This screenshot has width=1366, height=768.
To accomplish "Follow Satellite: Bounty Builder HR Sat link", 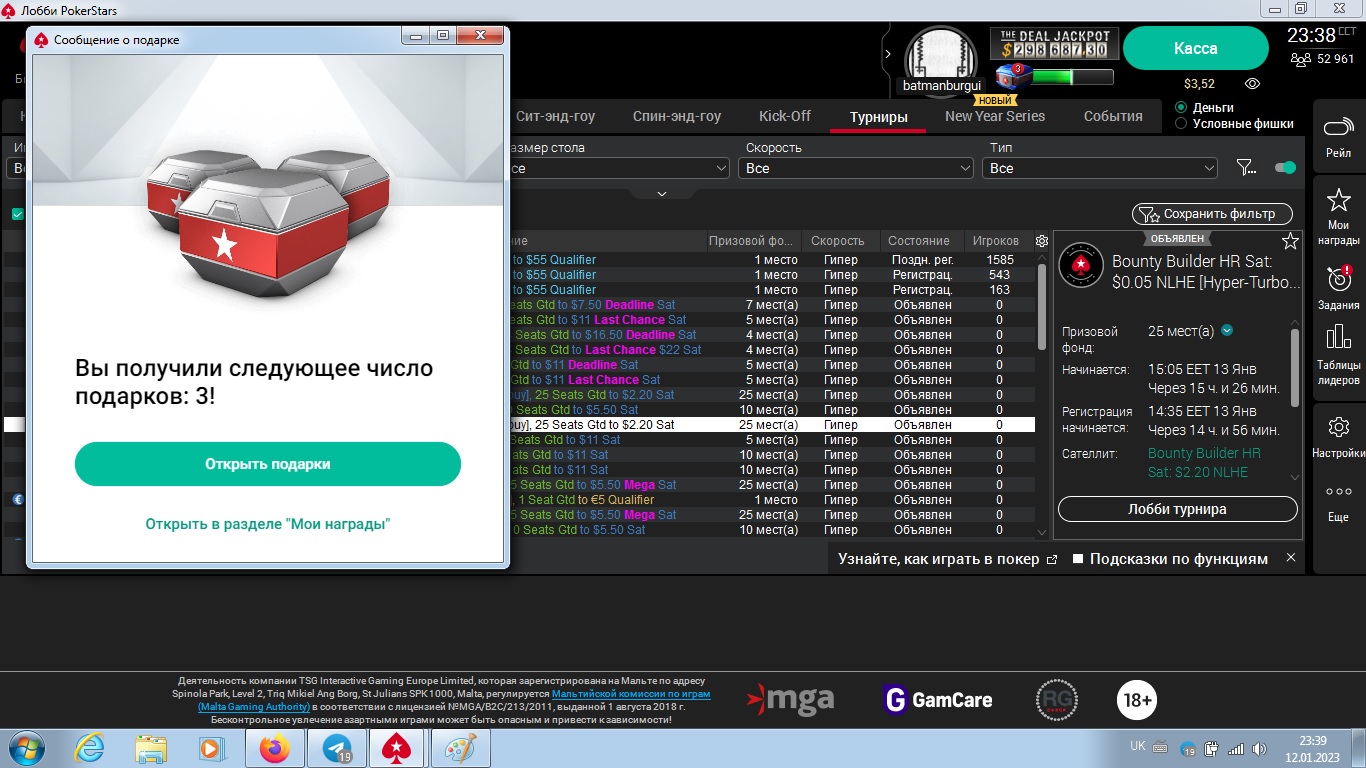I will click(x=1204, y=462).
